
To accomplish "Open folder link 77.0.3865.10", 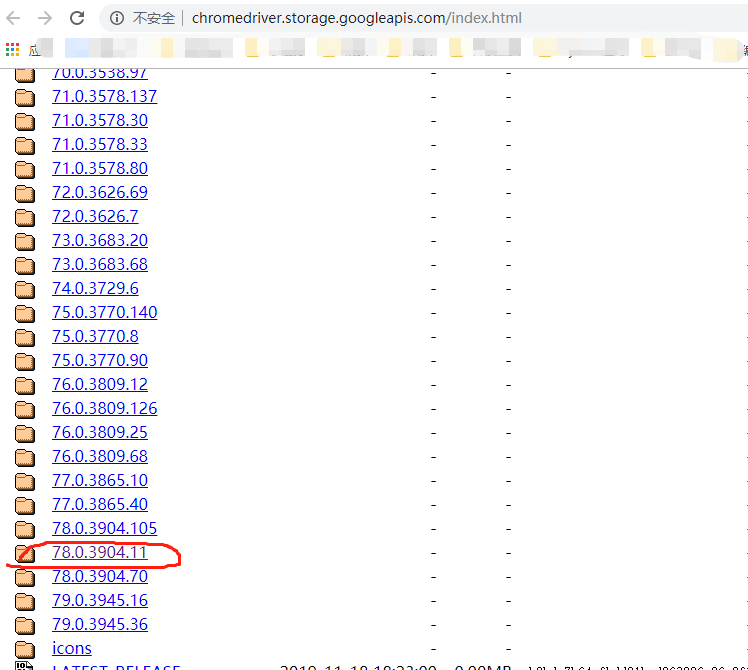I will click(100, 480).
